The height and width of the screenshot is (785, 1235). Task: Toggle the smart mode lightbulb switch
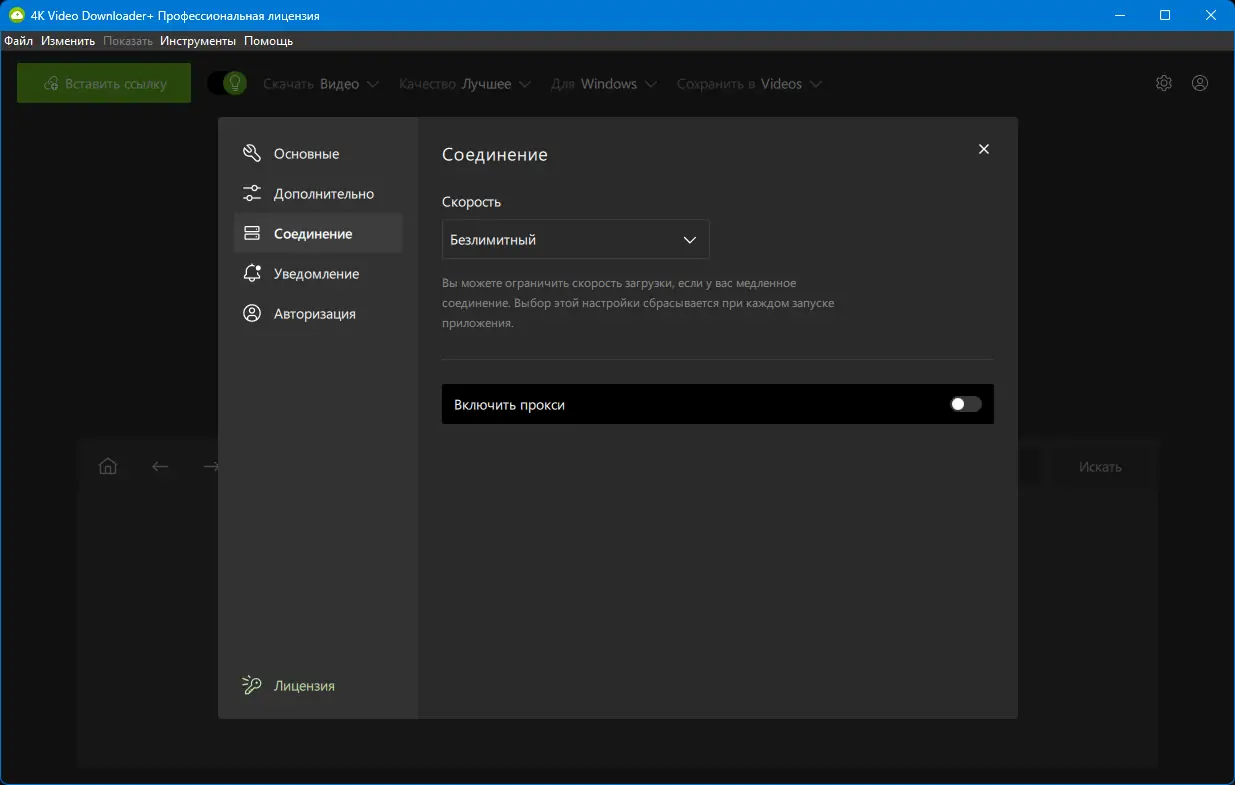pyautogui.click(x=227, y=83)
